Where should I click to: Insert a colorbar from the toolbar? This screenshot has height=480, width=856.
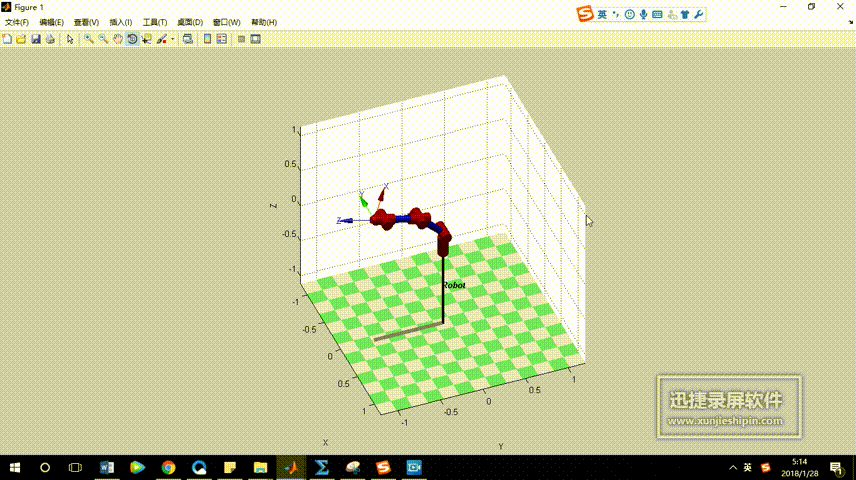pos(207,39)
